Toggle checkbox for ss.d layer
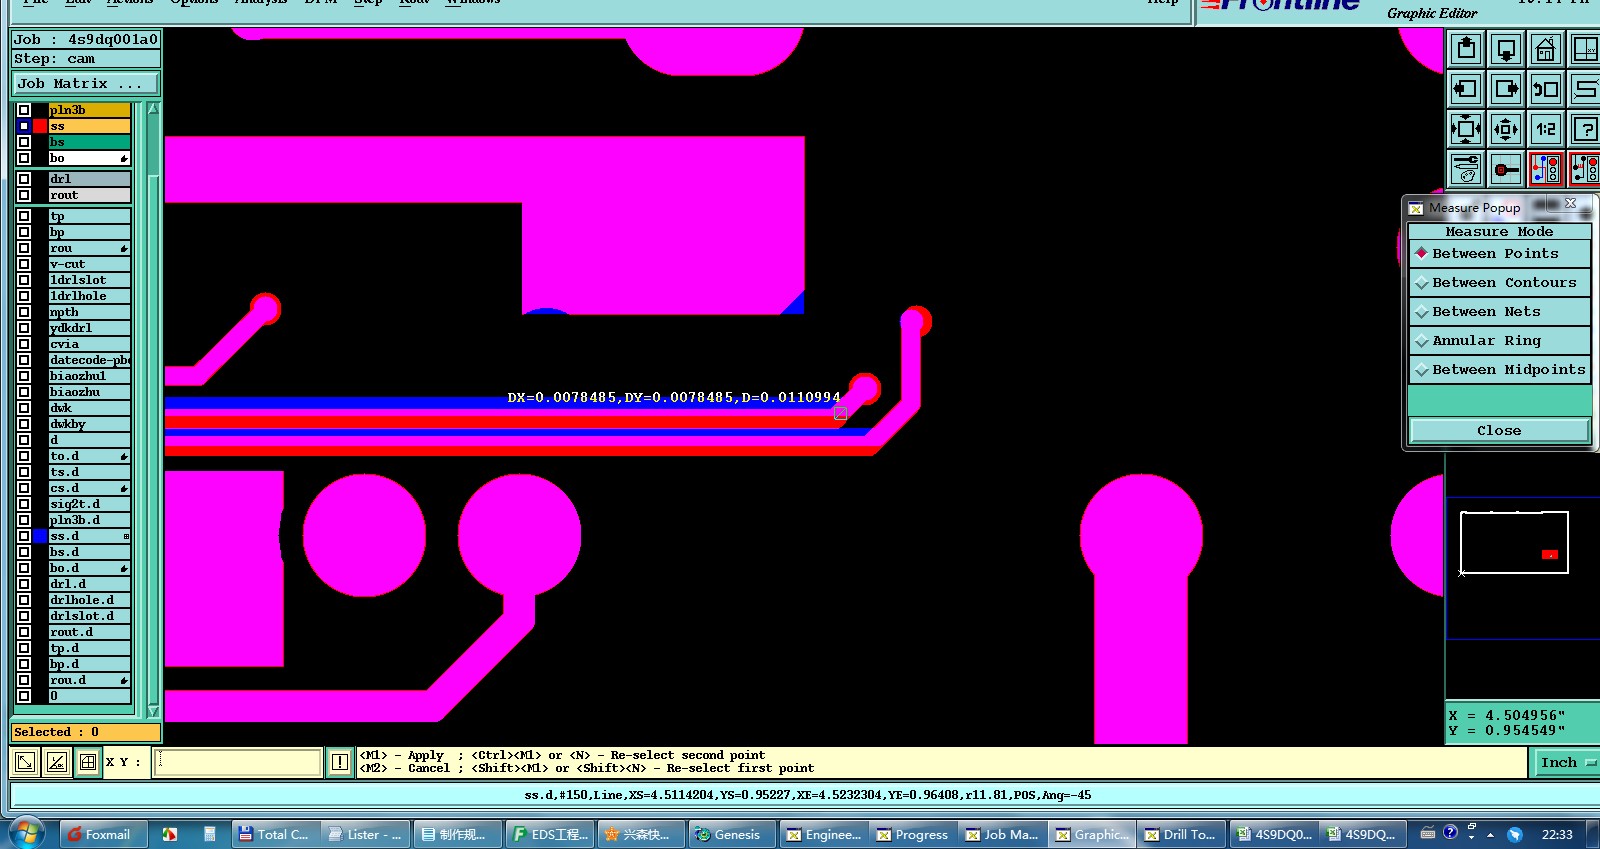 24,536
